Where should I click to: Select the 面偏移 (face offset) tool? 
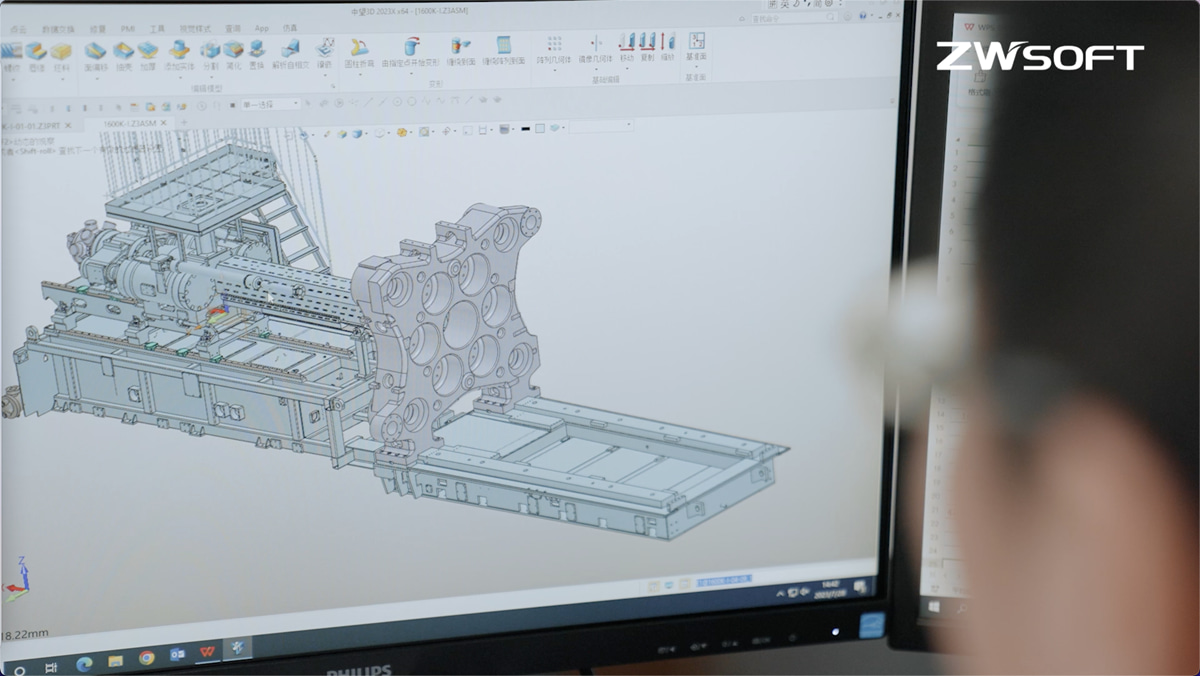click(96, 56)
